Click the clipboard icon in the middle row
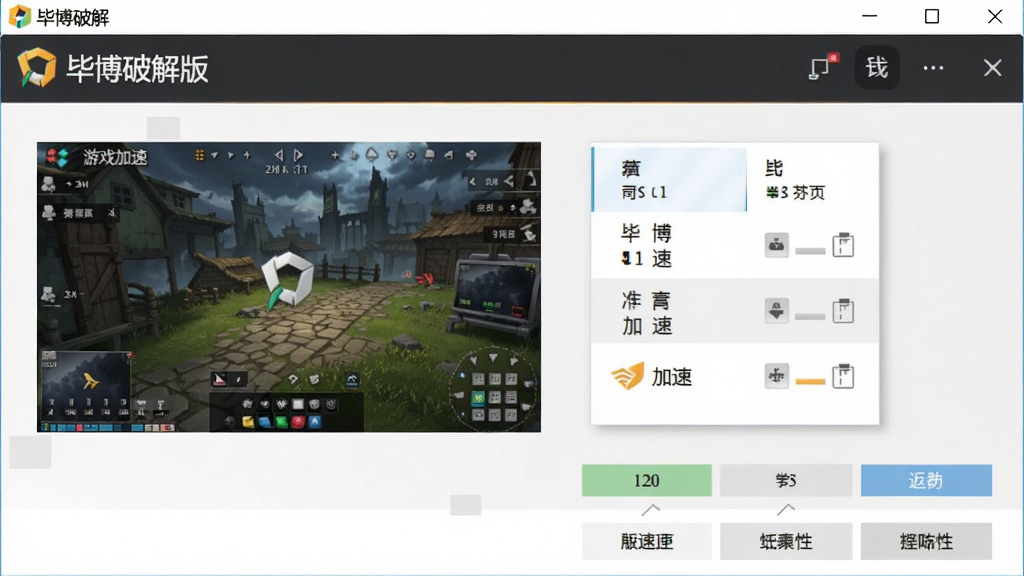Viewport: 1024px width, 576px height. coord(843,311)
